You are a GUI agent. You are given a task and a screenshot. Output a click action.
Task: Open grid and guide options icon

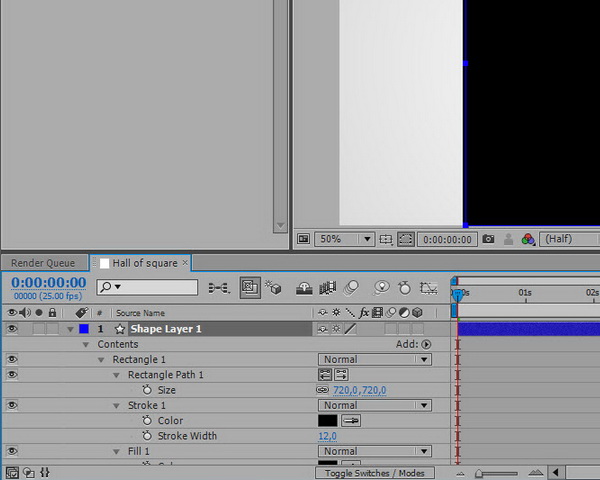[x=386, y=240]
